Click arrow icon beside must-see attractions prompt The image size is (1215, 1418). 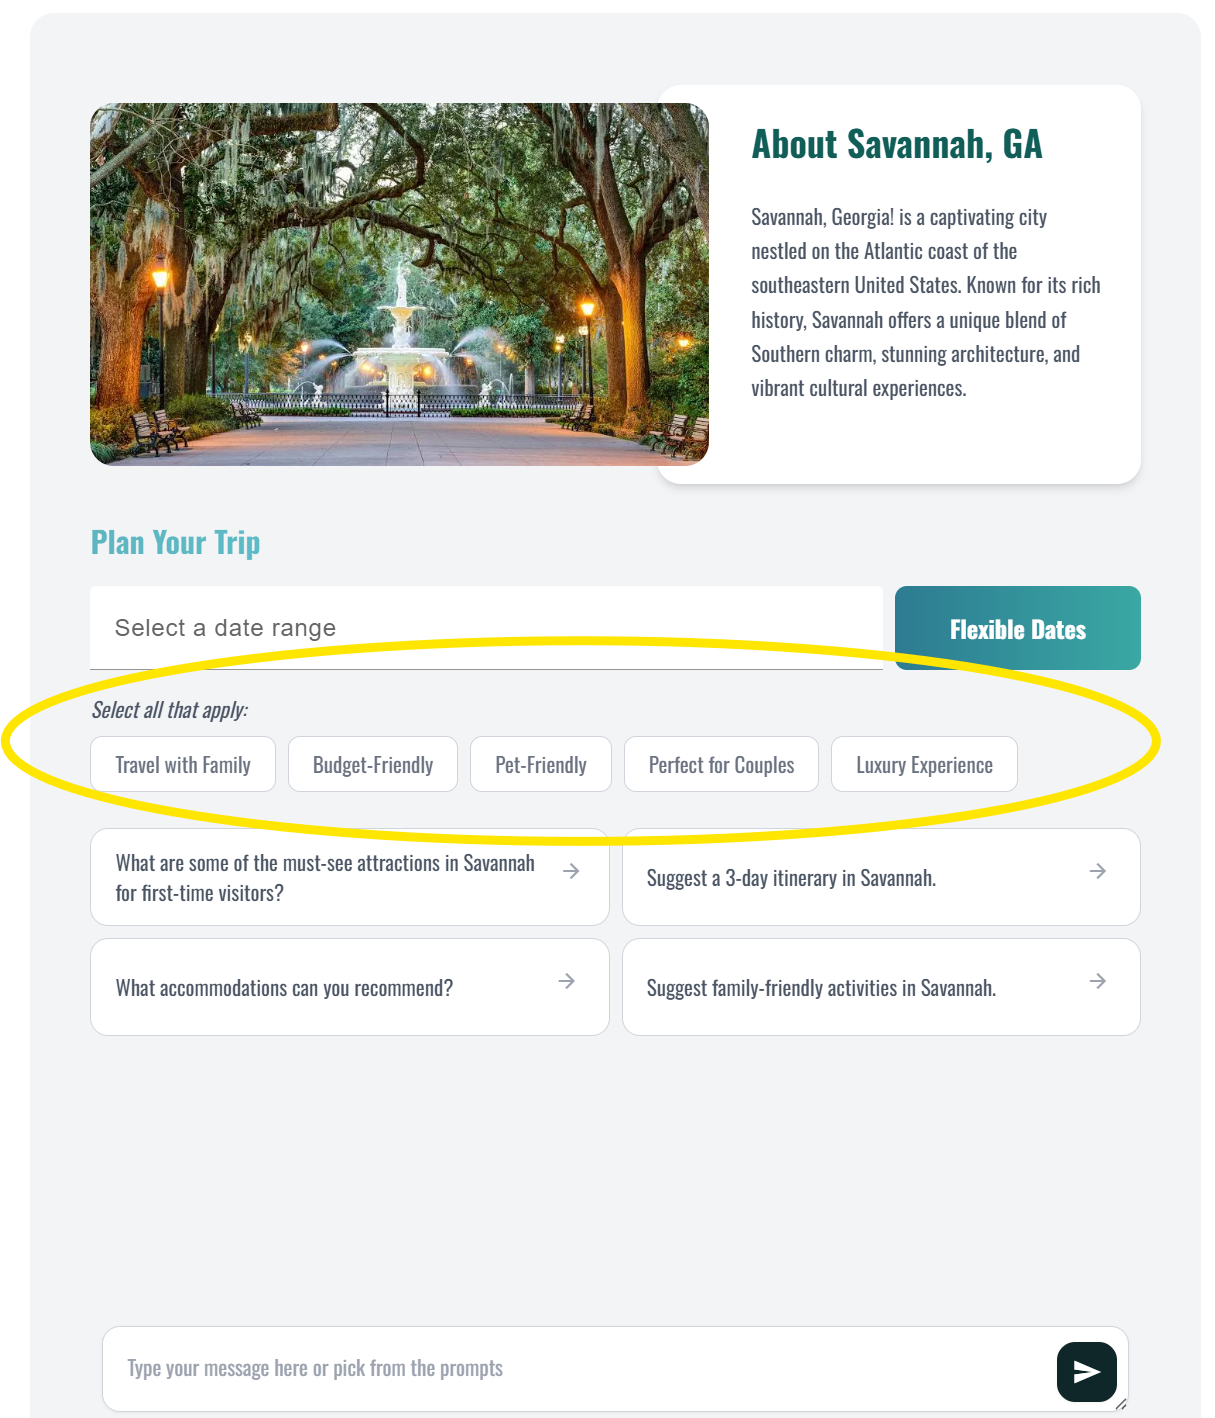(x=571, y=871)
